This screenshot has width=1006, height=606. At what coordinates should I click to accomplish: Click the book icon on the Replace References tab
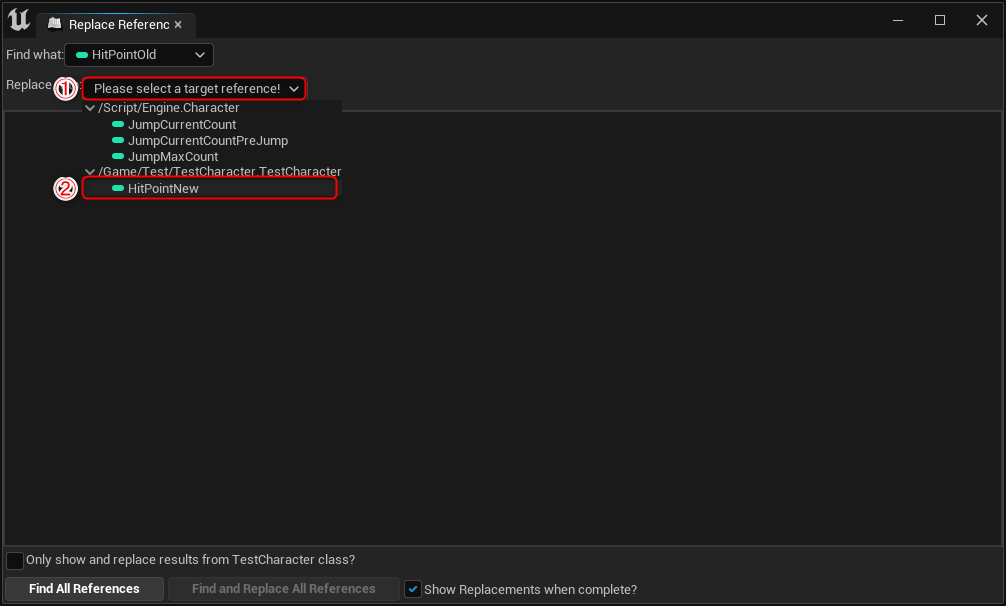pyautogui.click(x=55, y=24)
